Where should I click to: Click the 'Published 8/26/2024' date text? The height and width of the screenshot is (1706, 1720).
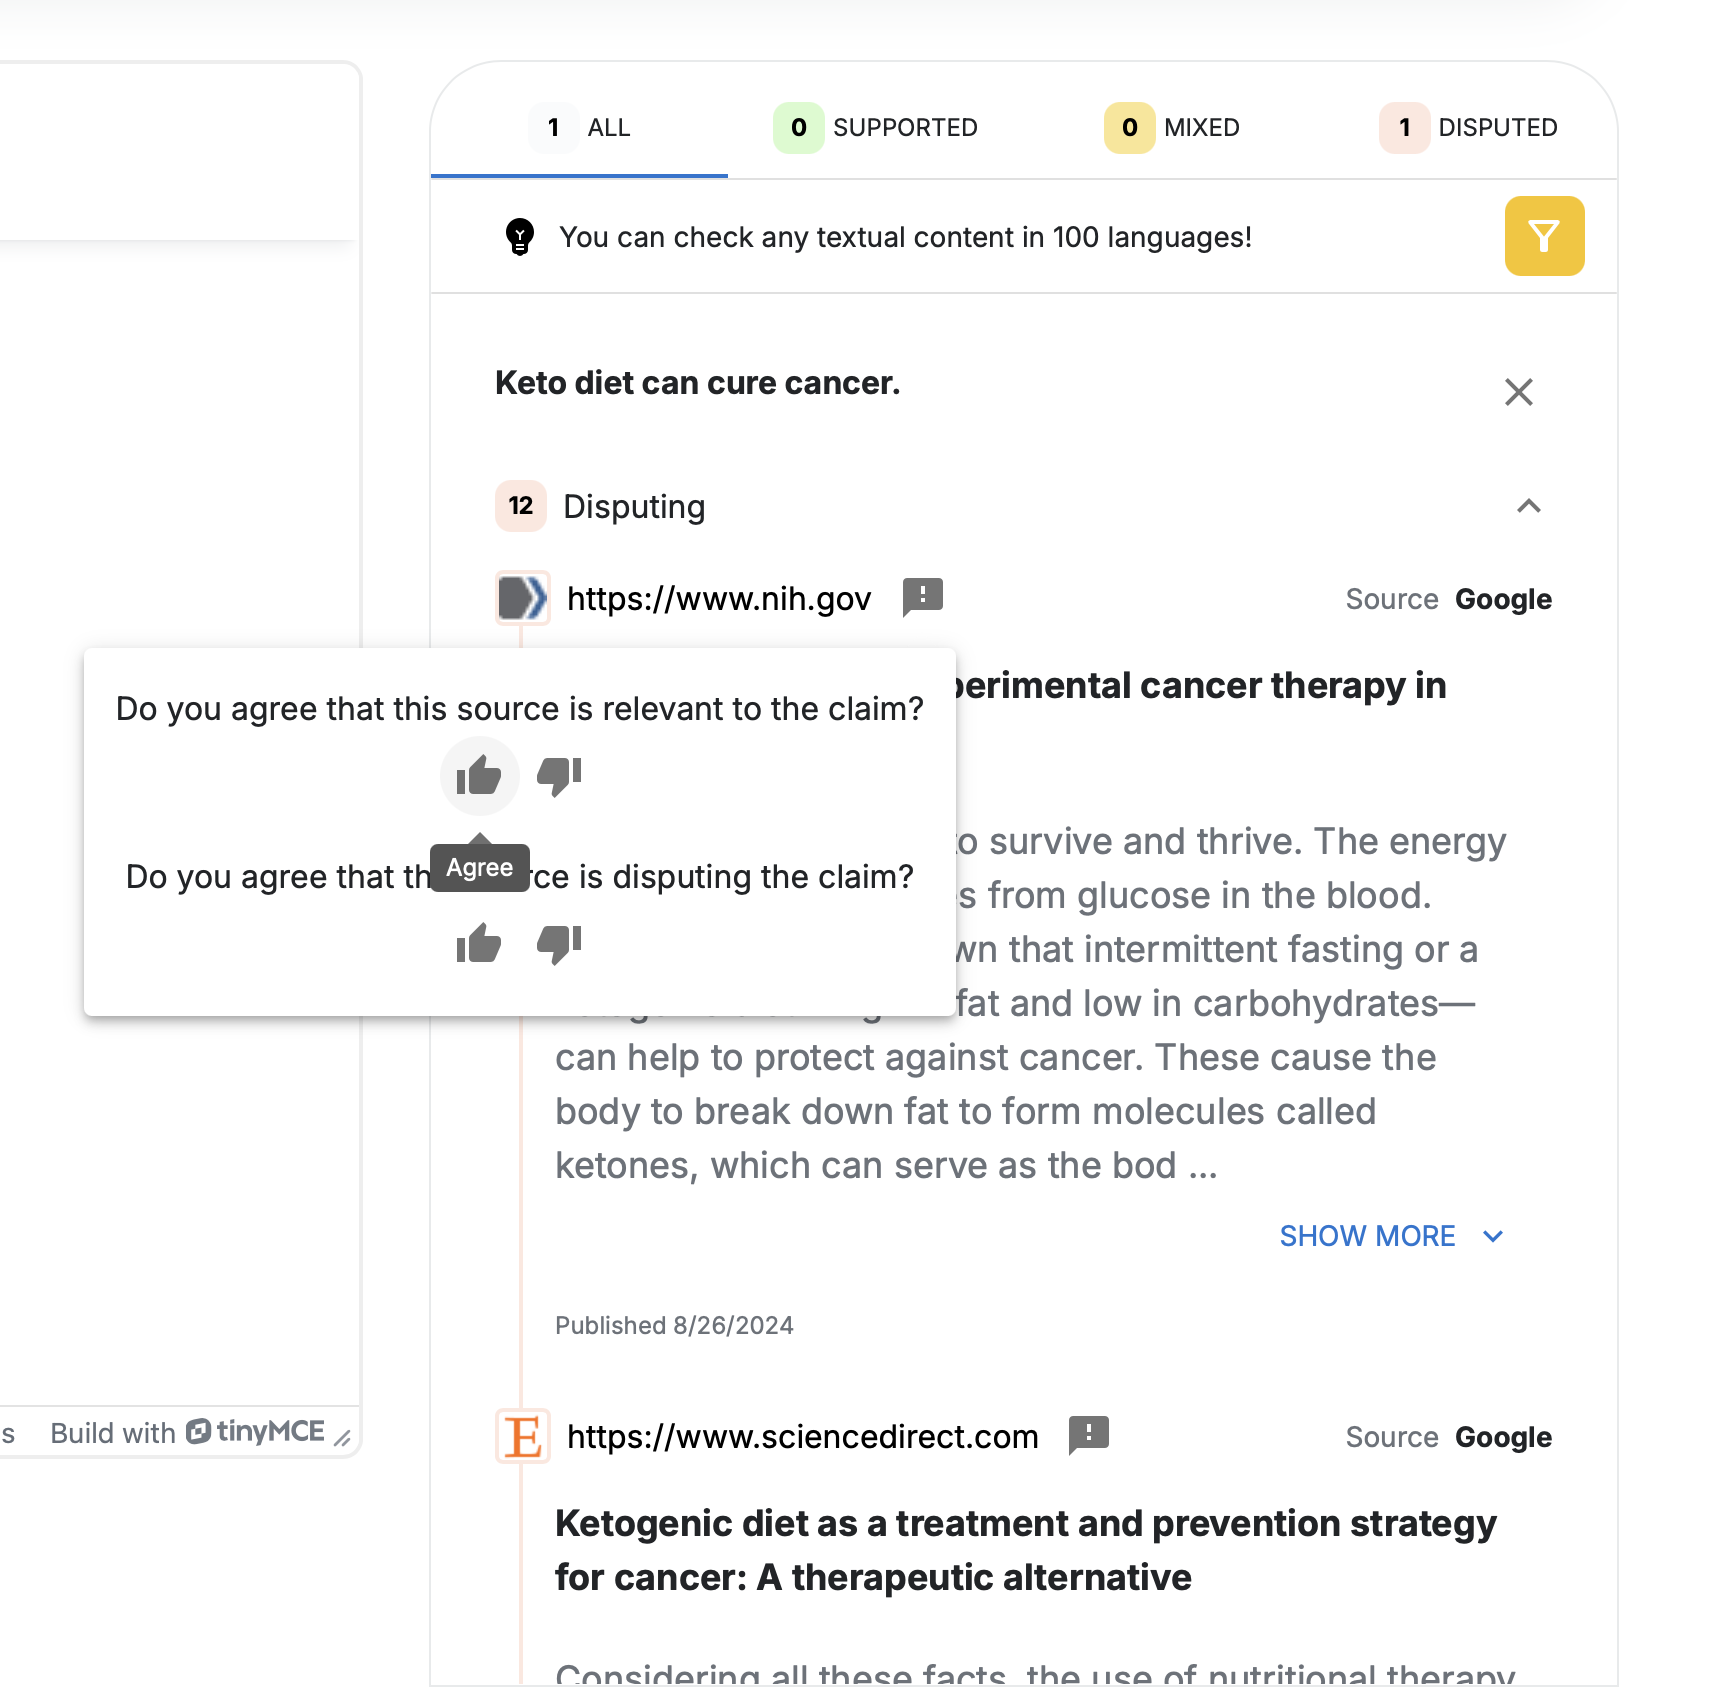[x=674, y=1325]
